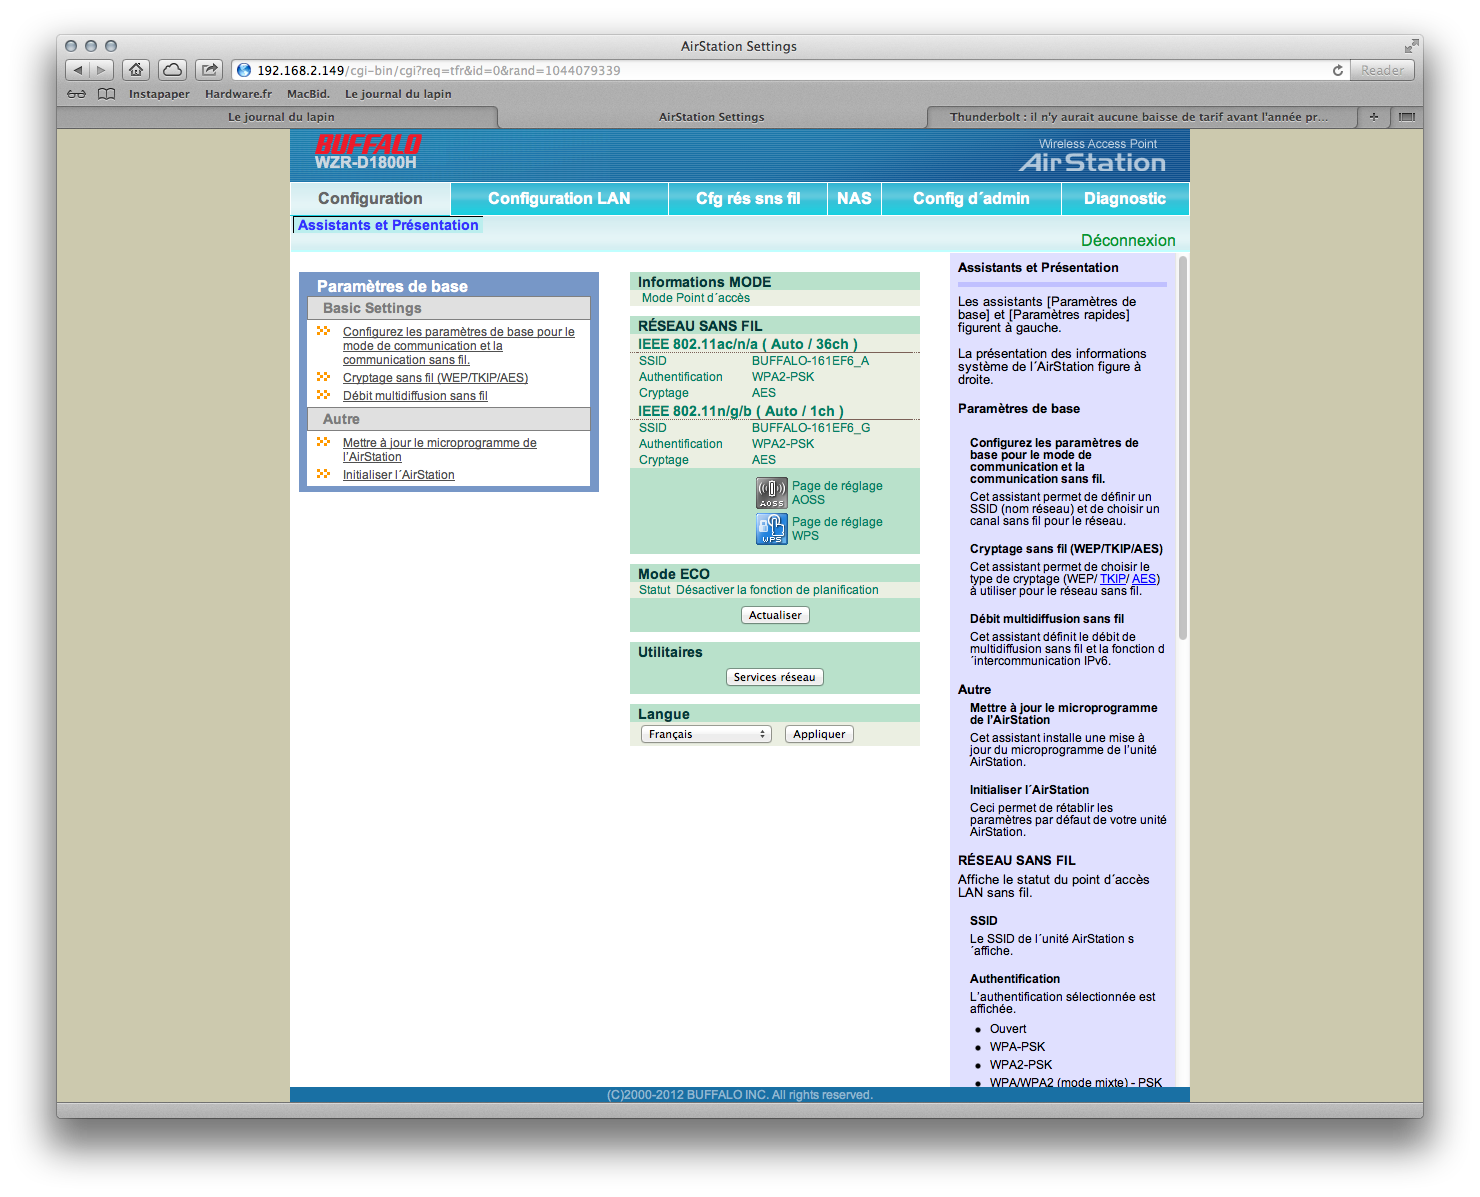Reload the page with refresh icon

tap(1337, 70)
